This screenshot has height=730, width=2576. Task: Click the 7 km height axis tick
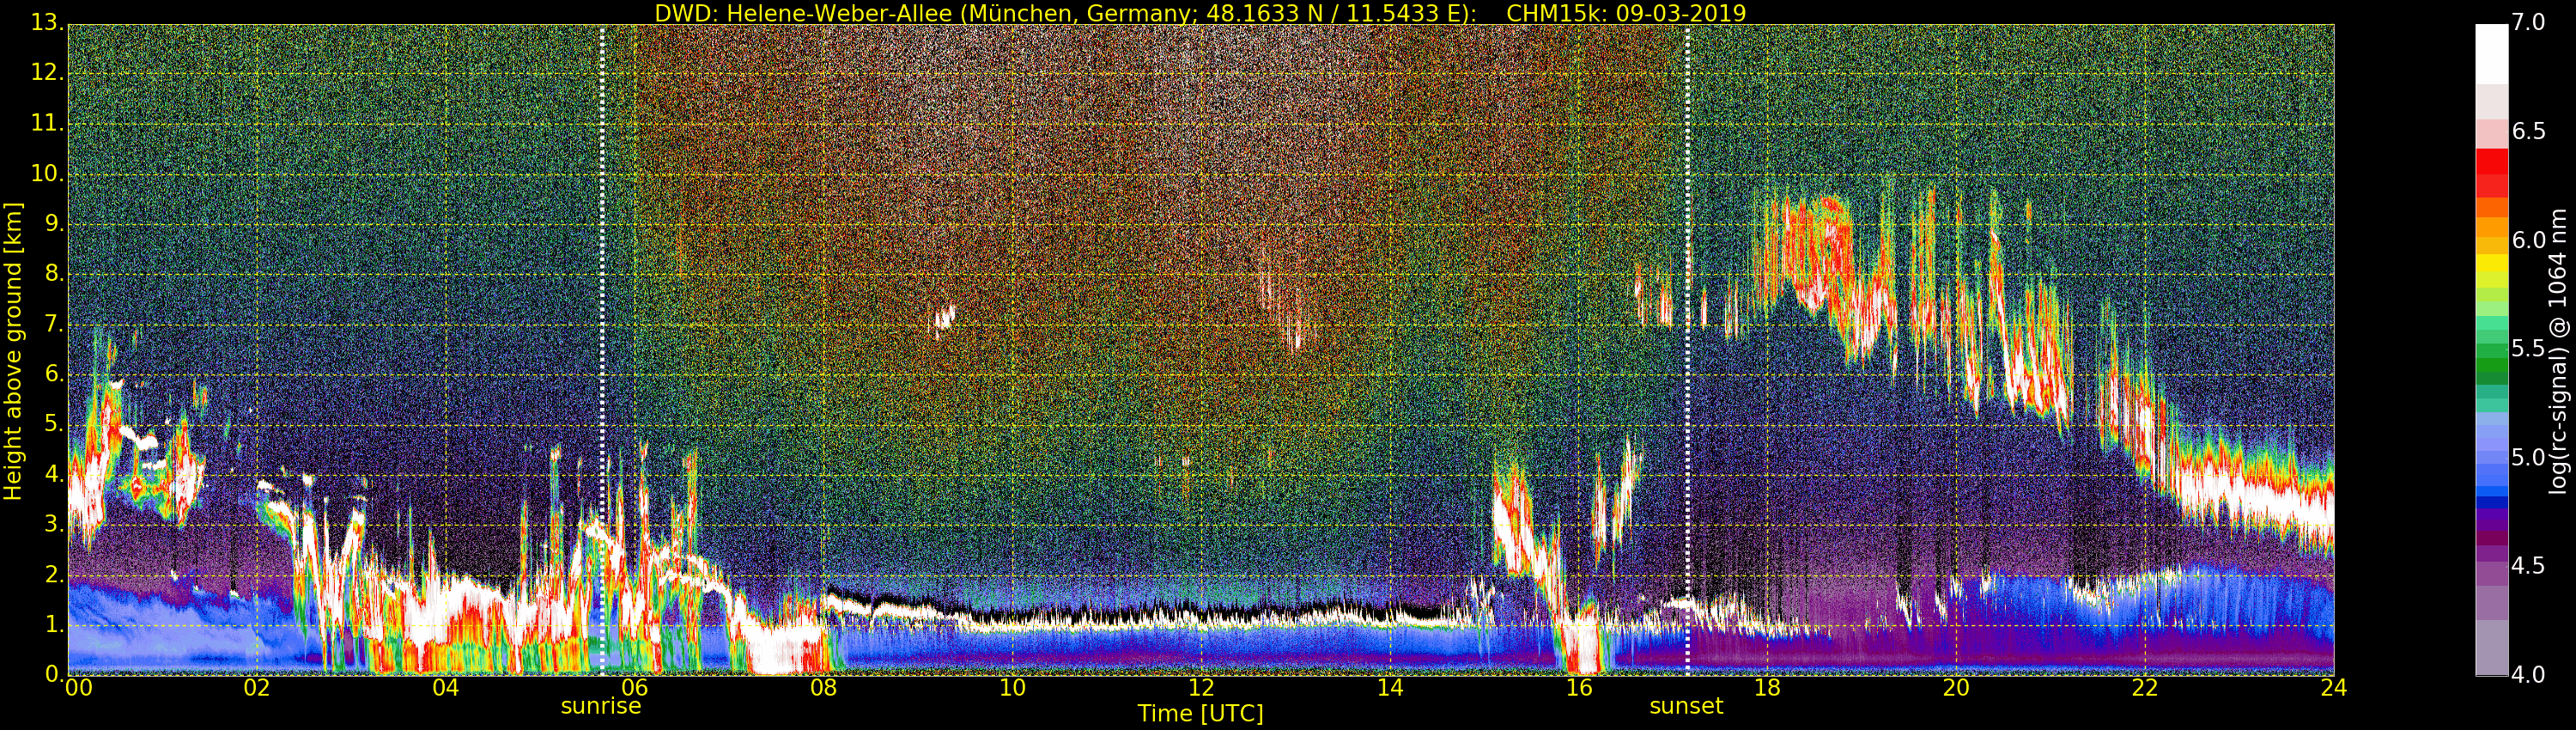pyautogui.click(x=54, y=324)
